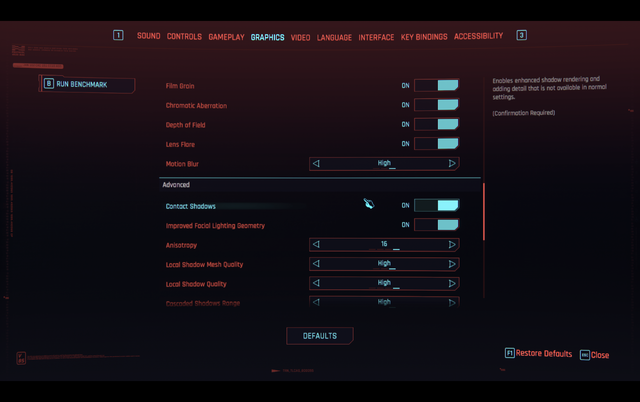This screenshot has height=402, width=640.
Task: Open the Interface tab
Action: 376,38
